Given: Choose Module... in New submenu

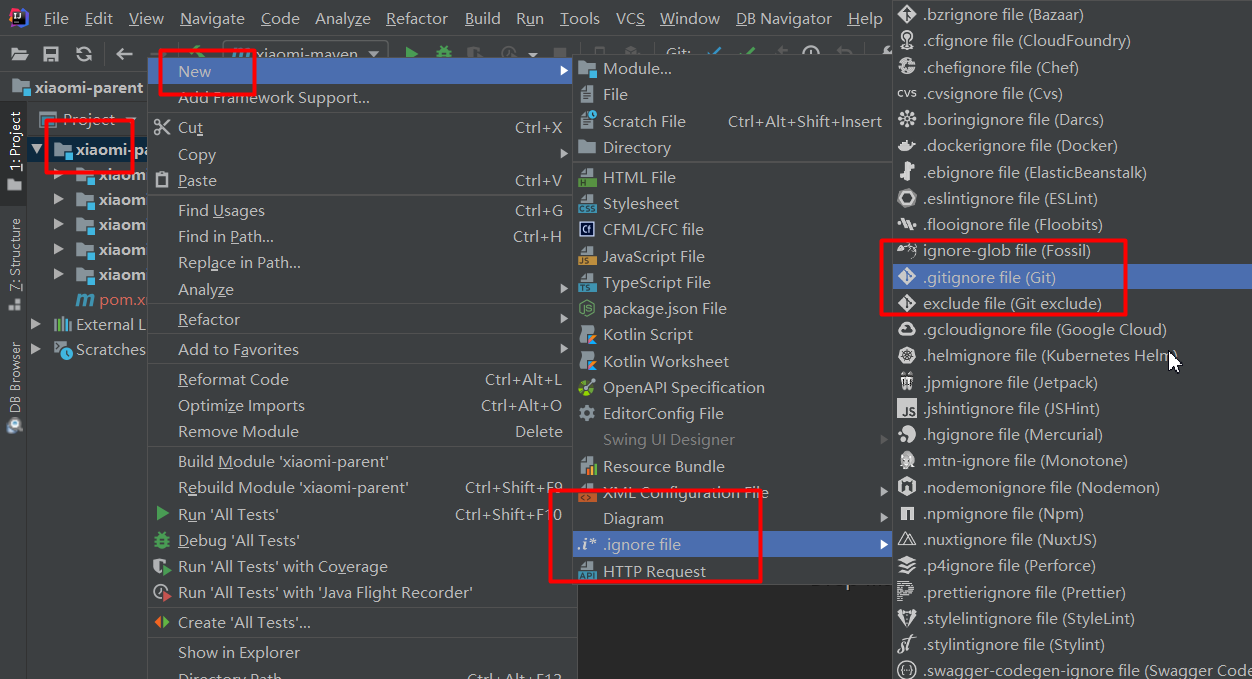Looking at the screenshot, I should coord(733,68).
